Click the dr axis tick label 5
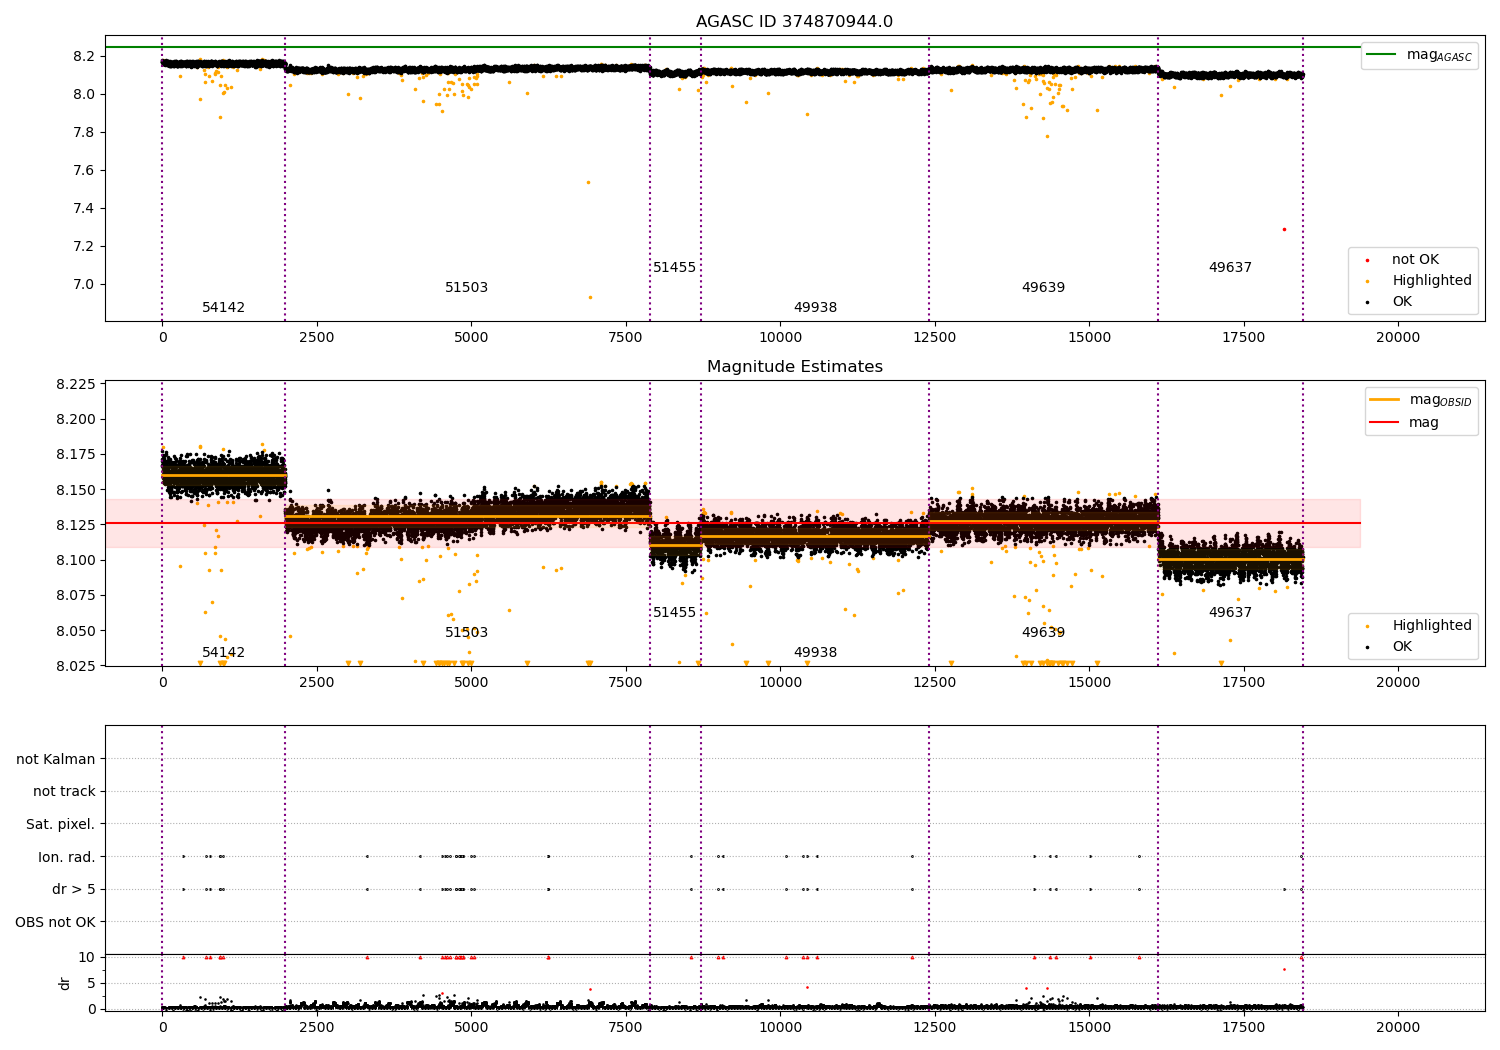The height and width of the screenshot is (1050, 1500). [91, 983]
